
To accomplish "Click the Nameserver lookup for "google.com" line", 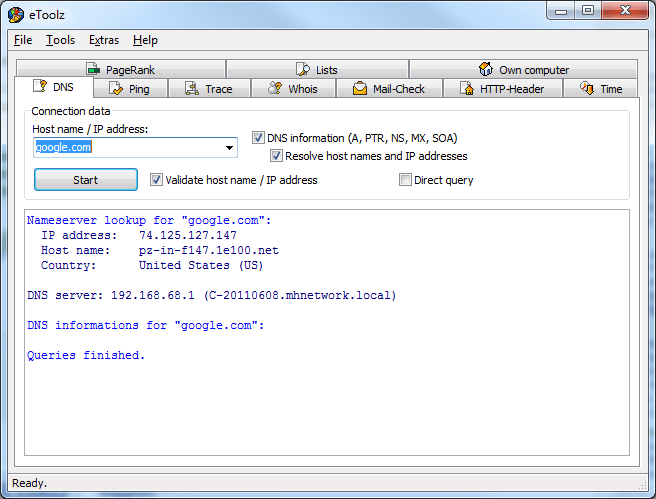I will click(x=149, y=220).
